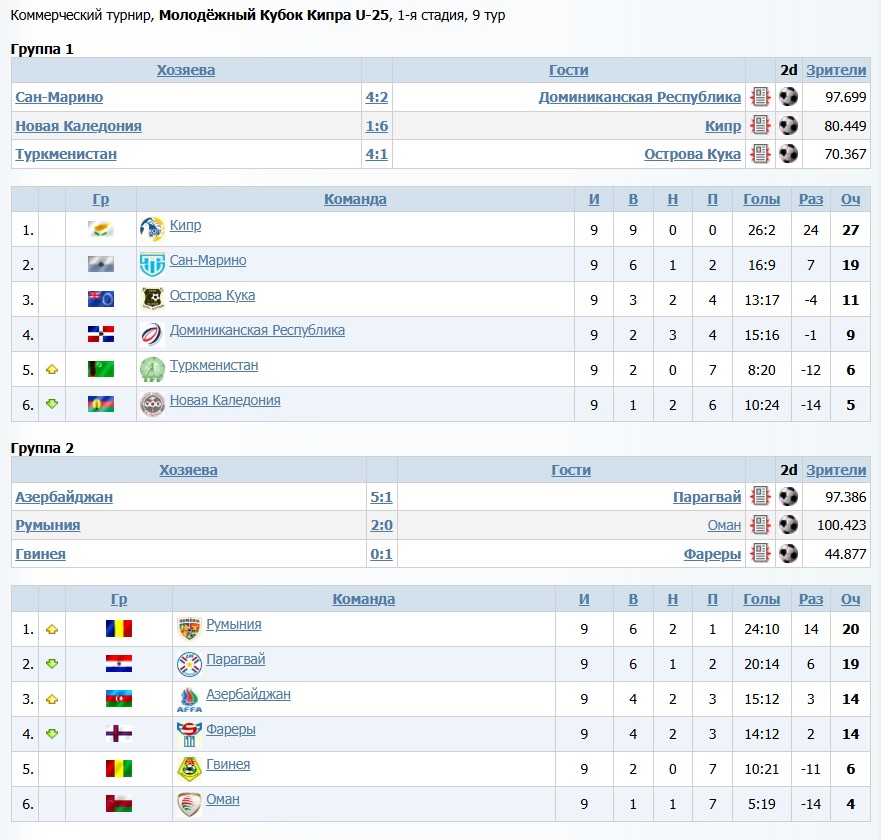Click the Азербайджан AFFA team logo
The width and height of the screenshot is (881, 840).
(x=189, y=699)
